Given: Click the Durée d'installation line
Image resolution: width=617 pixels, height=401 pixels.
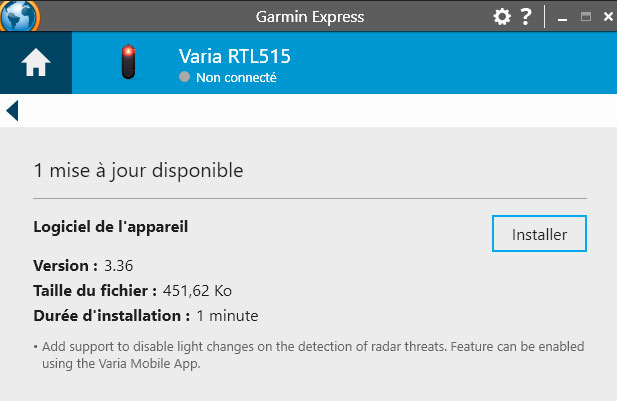Looking at the screenshot, I should (146, 316).
